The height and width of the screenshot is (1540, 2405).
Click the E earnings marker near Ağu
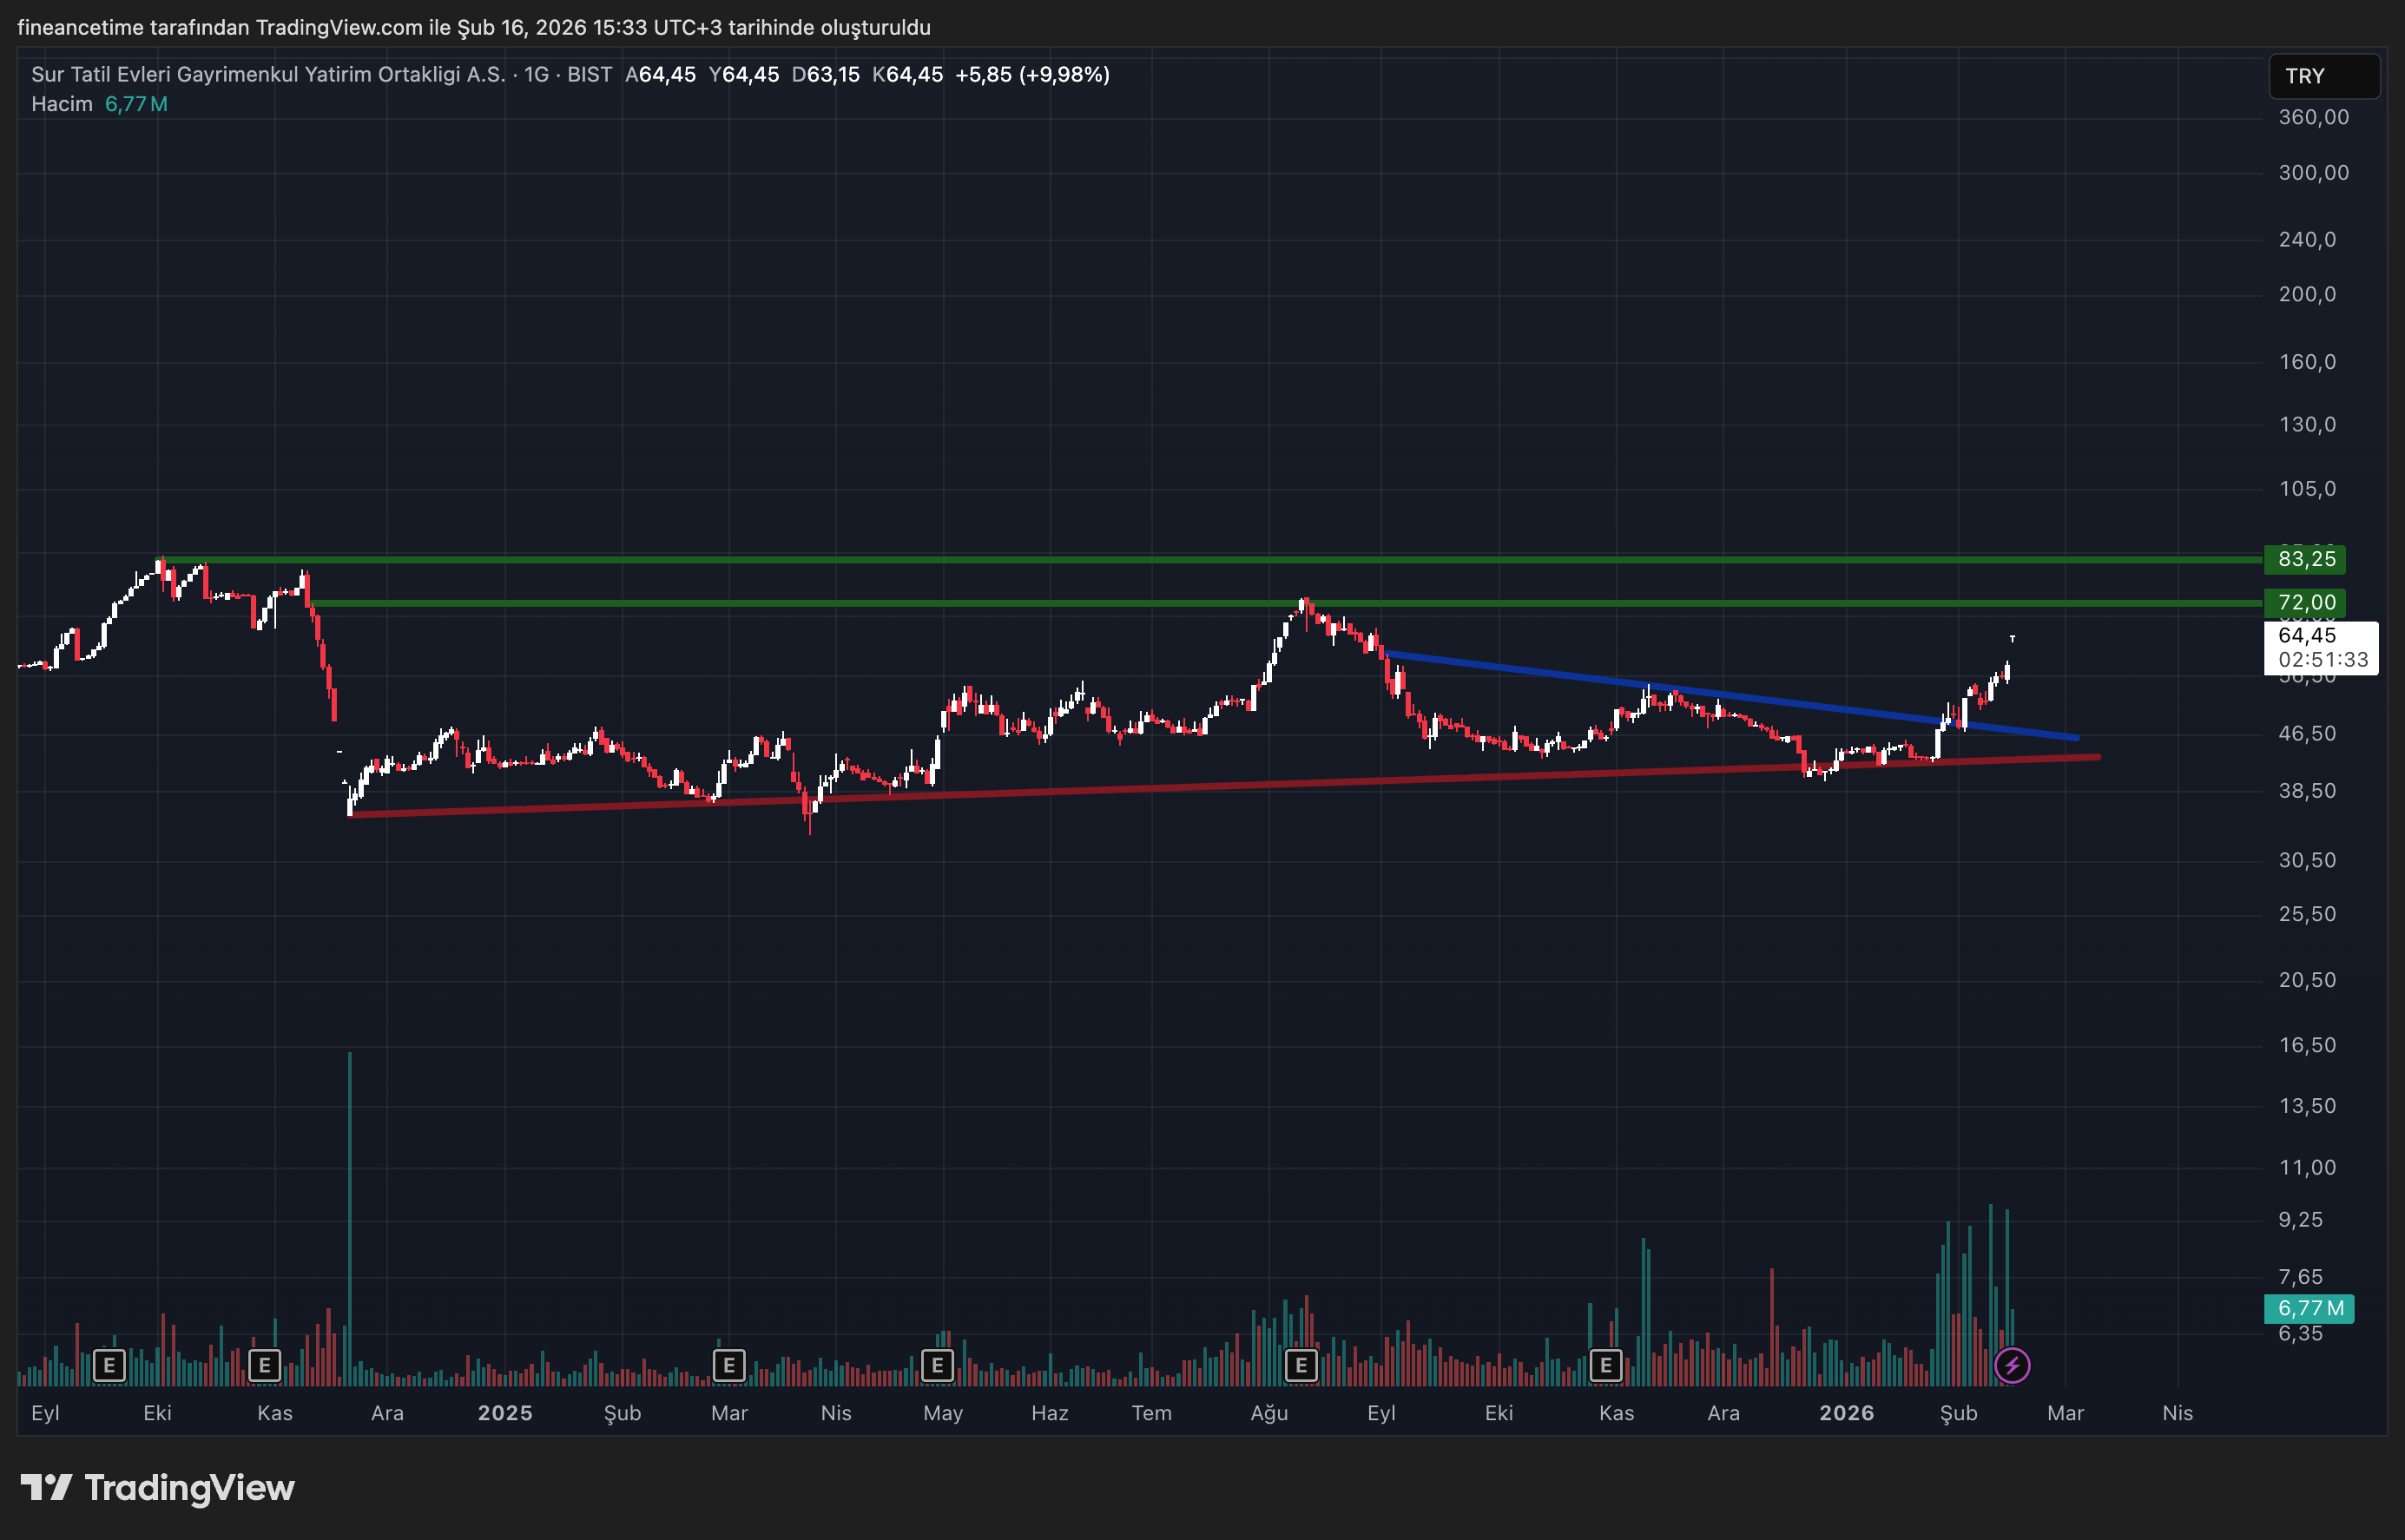point(1301,1365)
